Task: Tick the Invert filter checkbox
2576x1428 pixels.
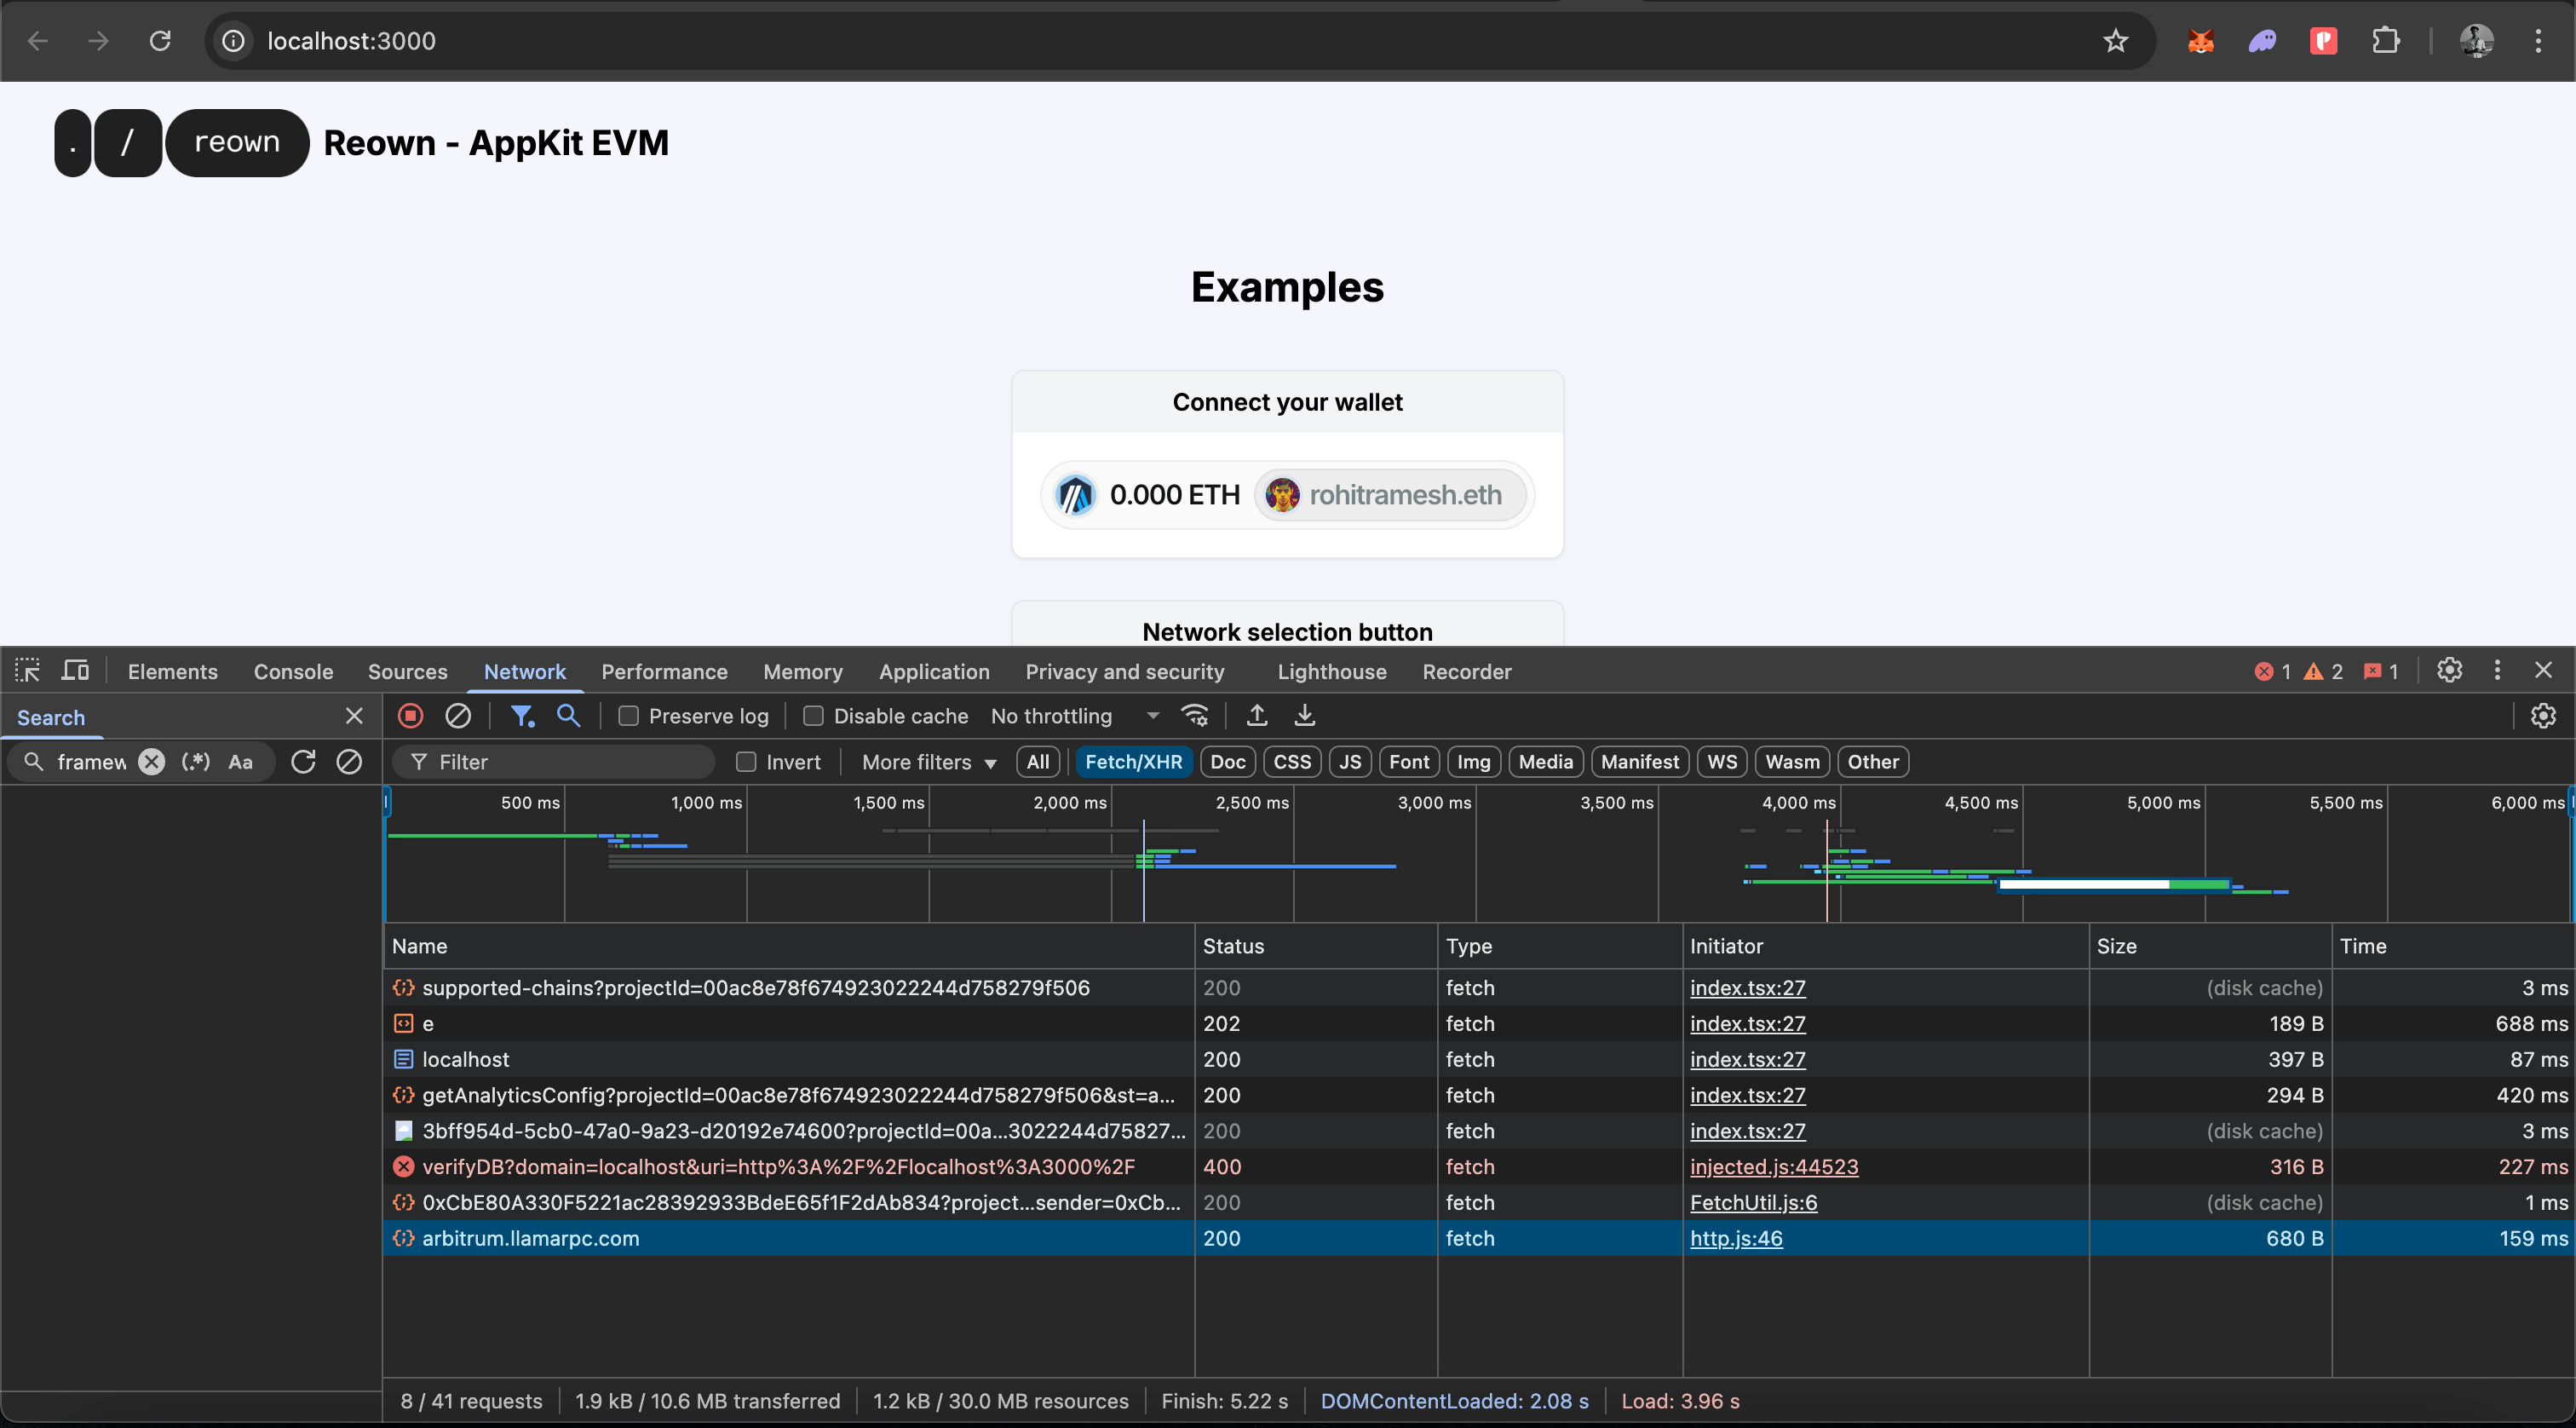Action: click(x=746, y=762)
